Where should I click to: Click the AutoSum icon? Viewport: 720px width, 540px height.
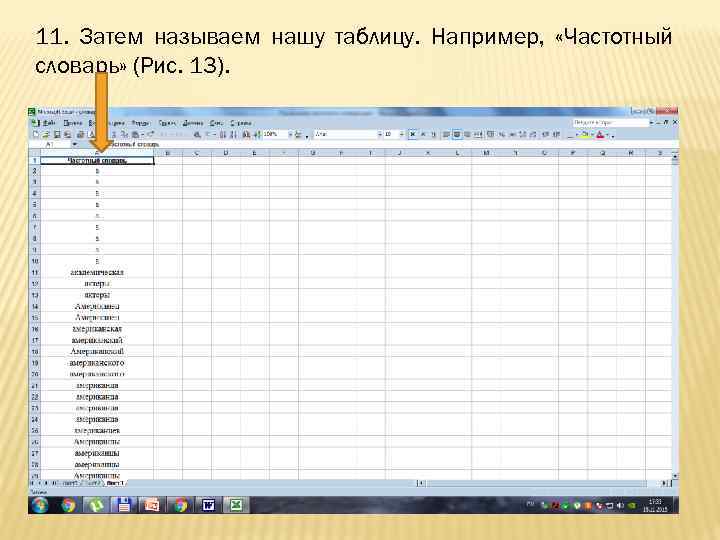pos(209,134)
